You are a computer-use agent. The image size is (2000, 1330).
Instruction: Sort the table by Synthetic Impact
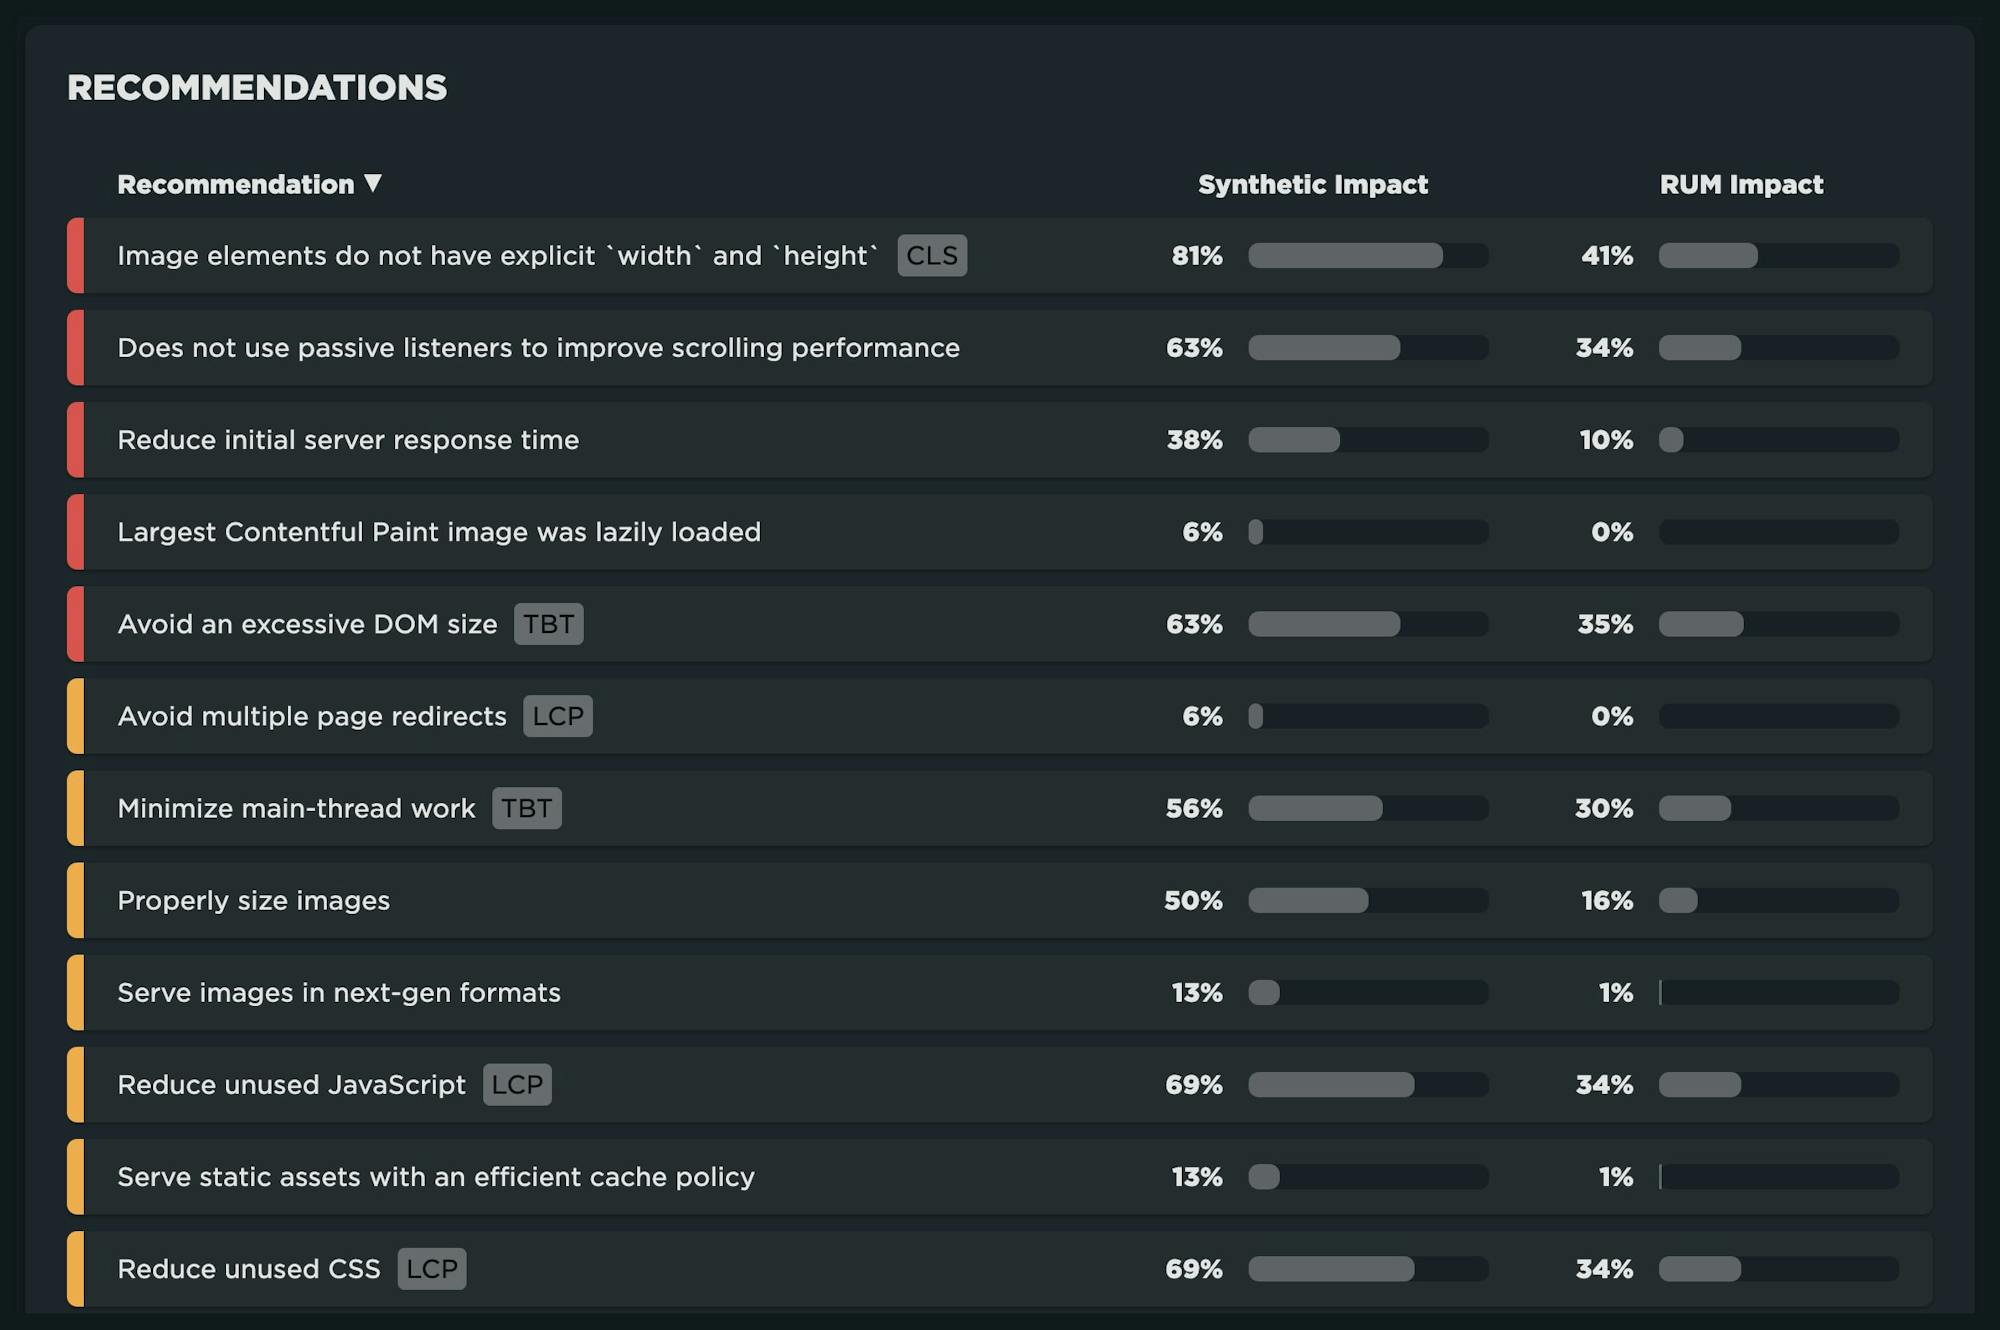click(1313, 184)
